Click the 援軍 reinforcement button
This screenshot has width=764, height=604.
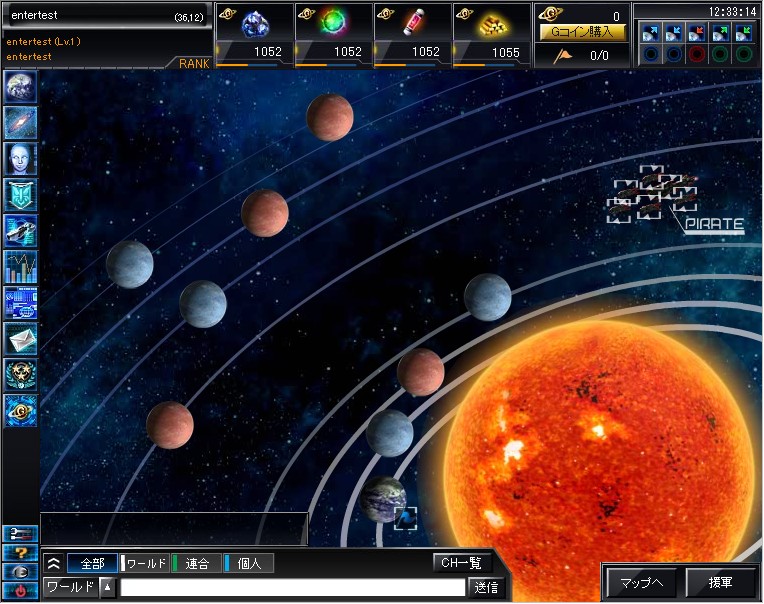(x=720, y=583)
